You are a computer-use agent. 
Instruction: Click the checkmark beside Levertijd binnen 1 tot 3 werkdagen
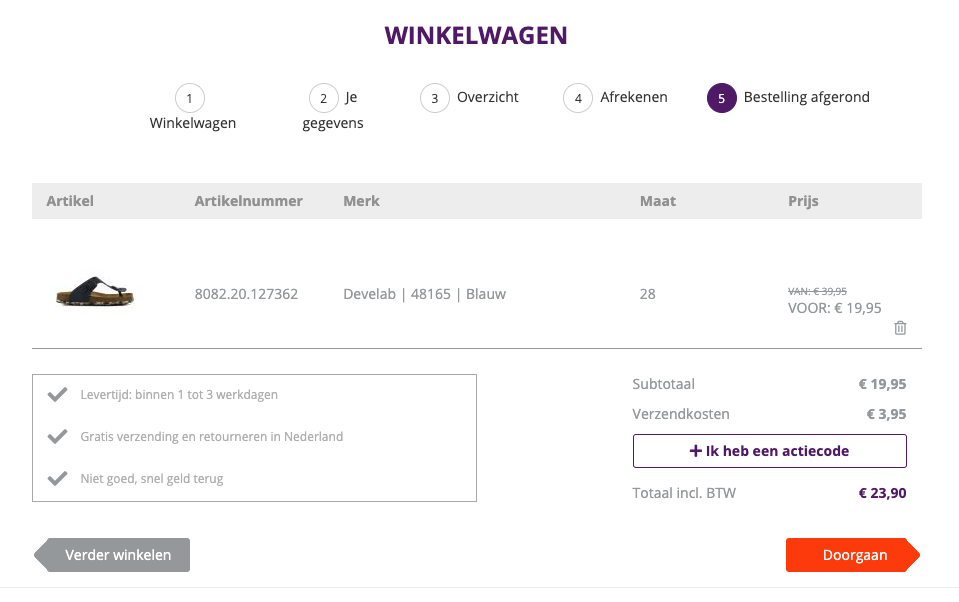(57, 394)
